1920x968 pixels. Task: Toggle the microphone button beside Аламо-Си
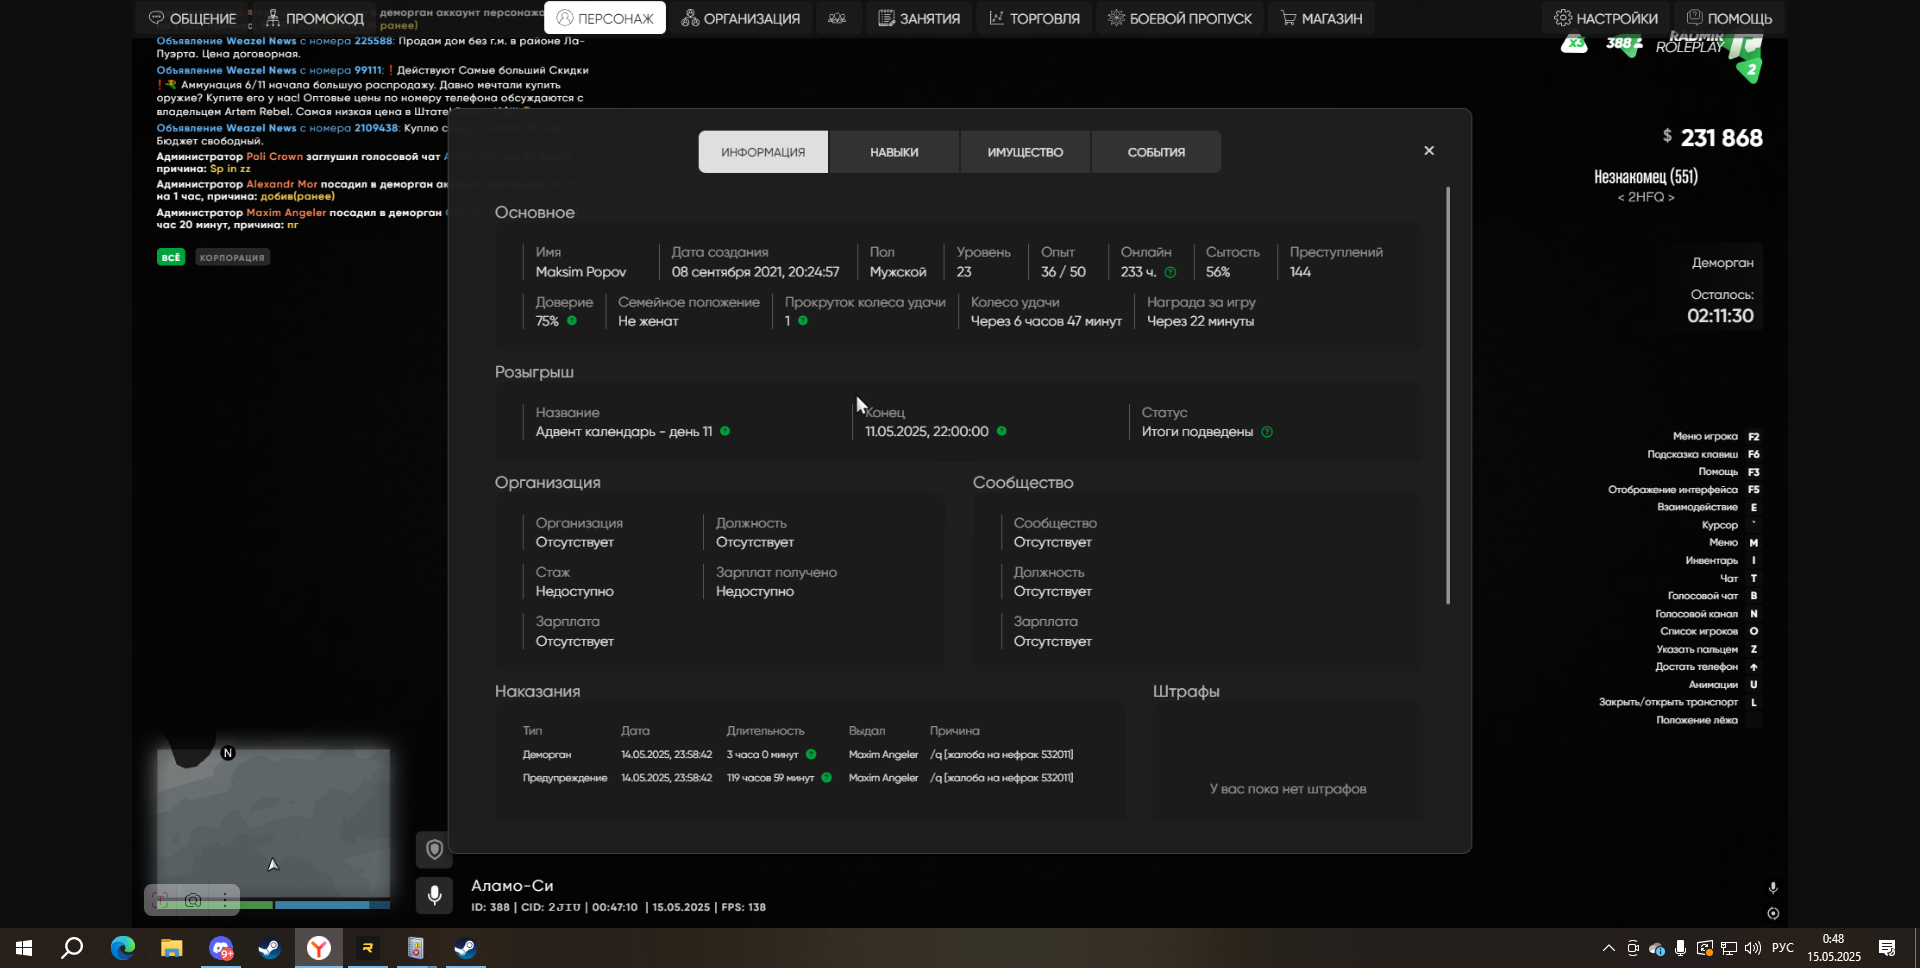point(434,895)
